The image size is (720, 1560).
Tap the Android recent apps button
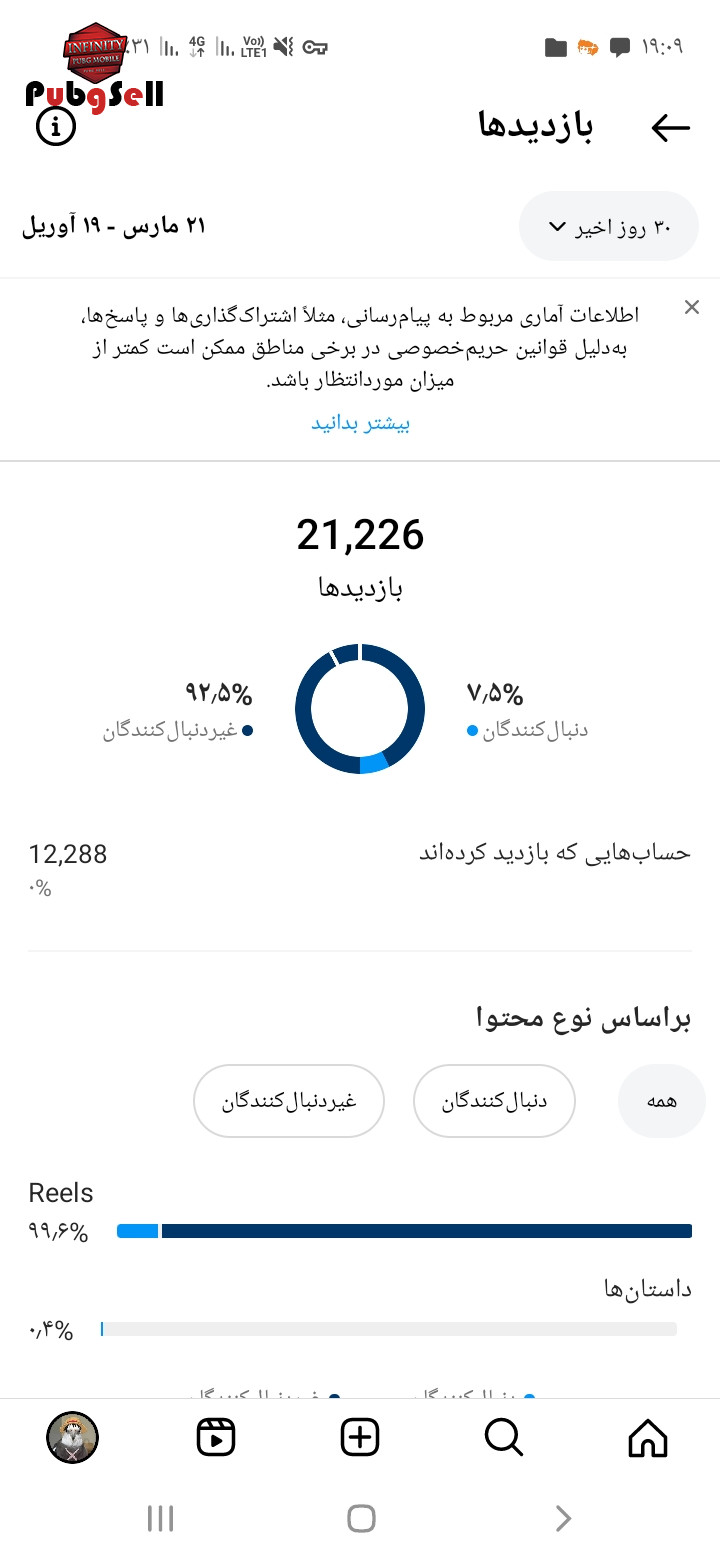pyautogui.click(x=160, y=1519)
